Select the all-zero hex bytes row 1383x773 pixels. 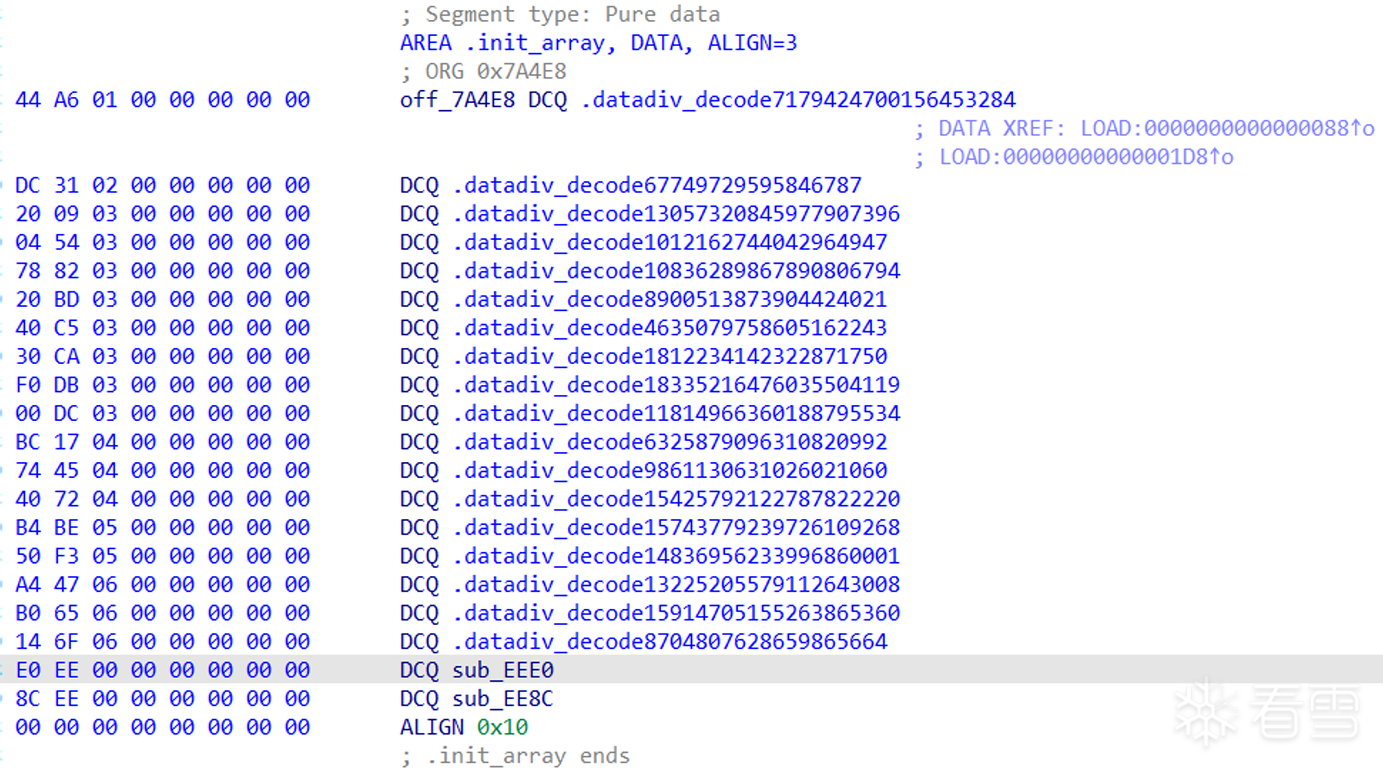(163, 727)
